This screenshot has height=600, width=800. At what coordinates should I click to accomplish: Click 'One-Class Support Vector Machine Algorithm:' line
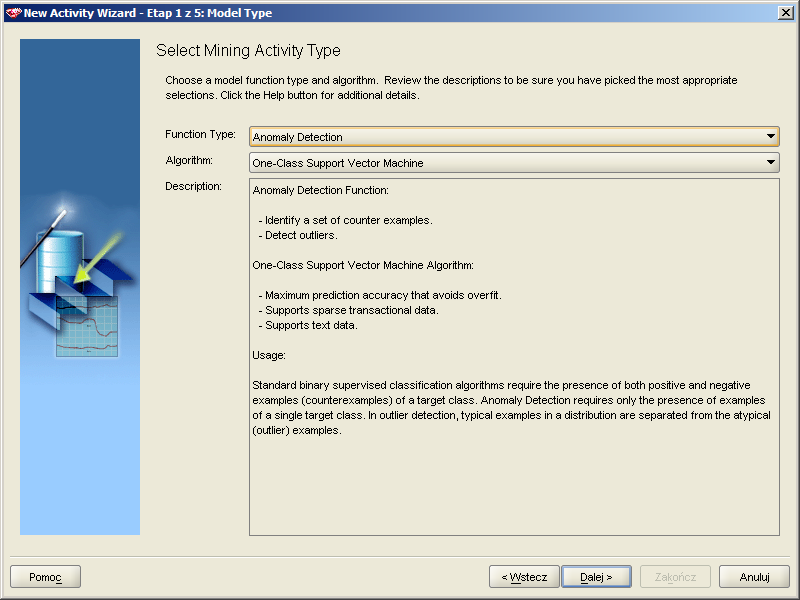[x=363, y=265]
